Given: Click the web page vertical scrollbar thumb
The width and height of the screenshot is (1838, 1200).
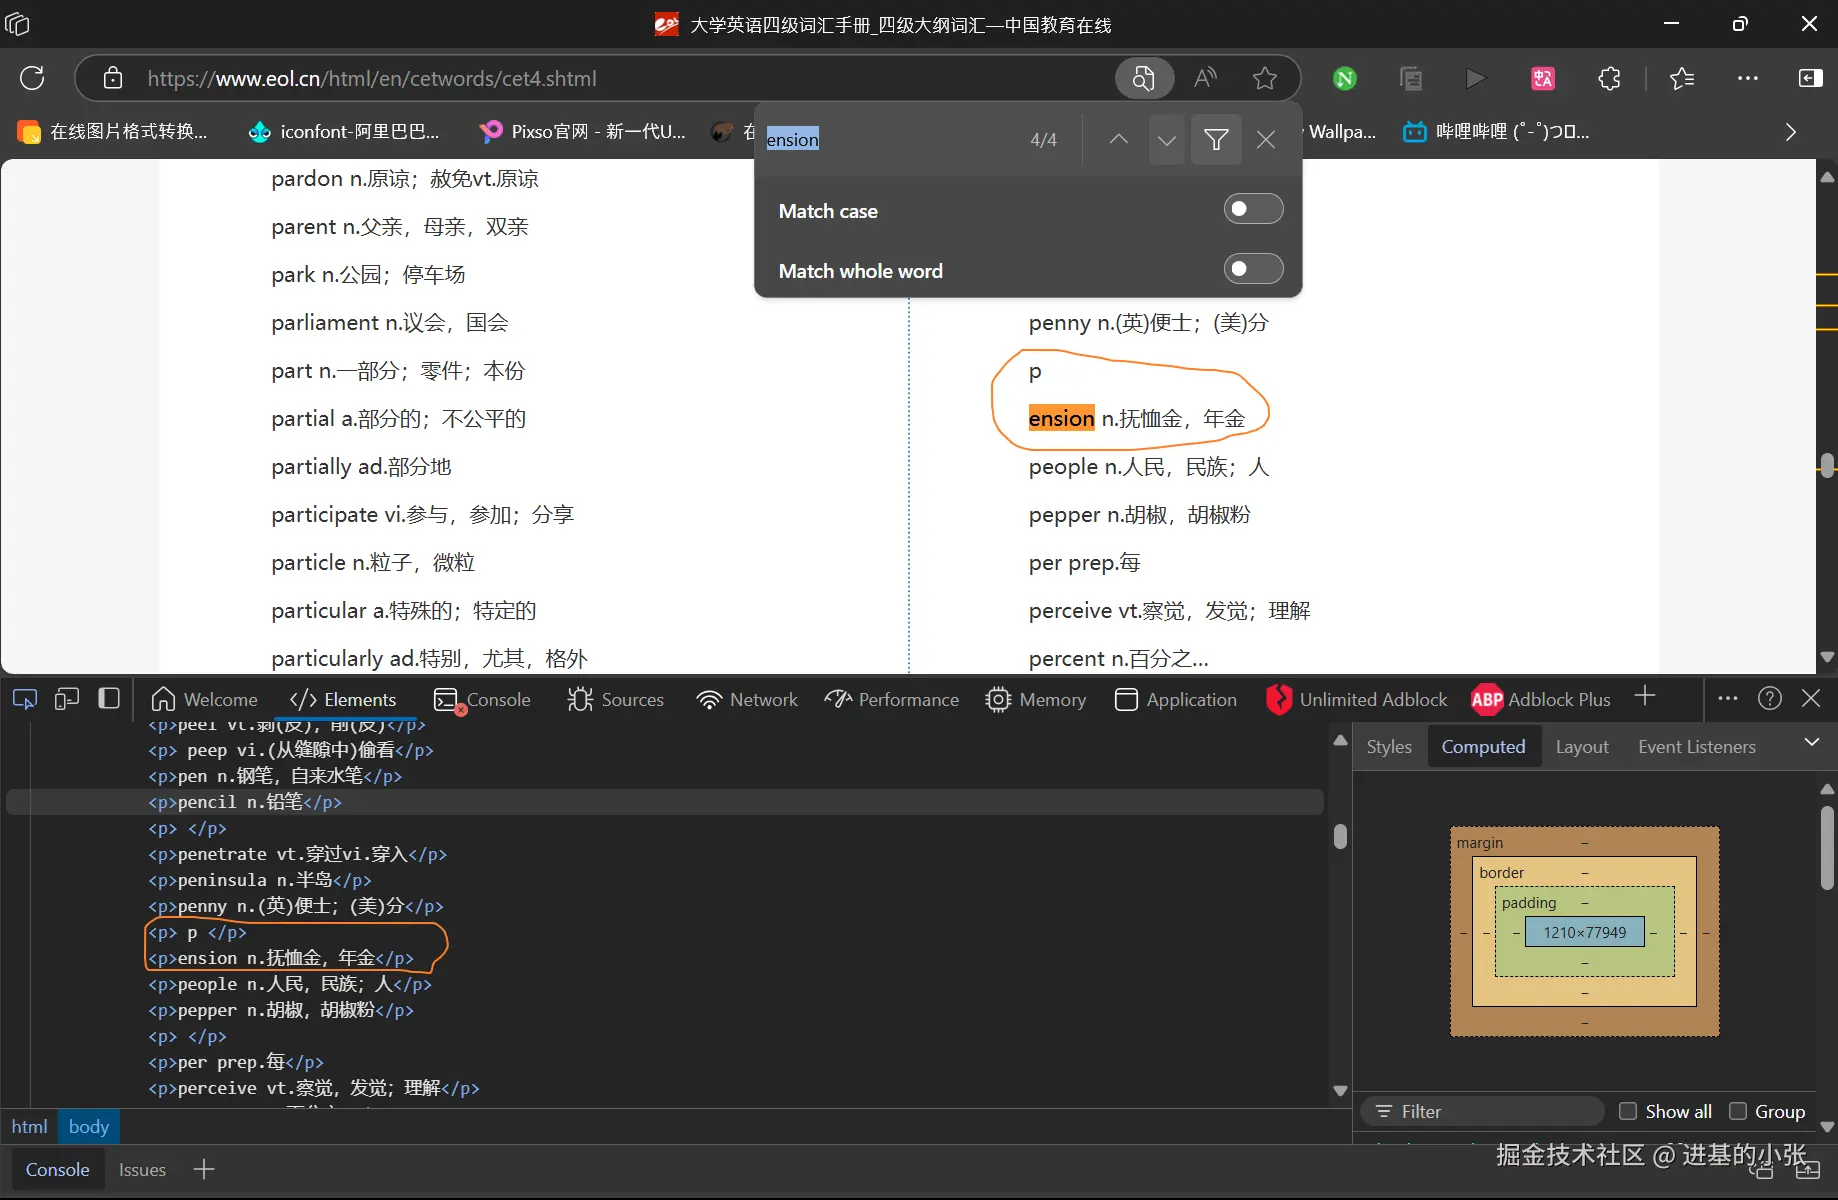Looking at the screenshot, I should tap(1827, 466).
